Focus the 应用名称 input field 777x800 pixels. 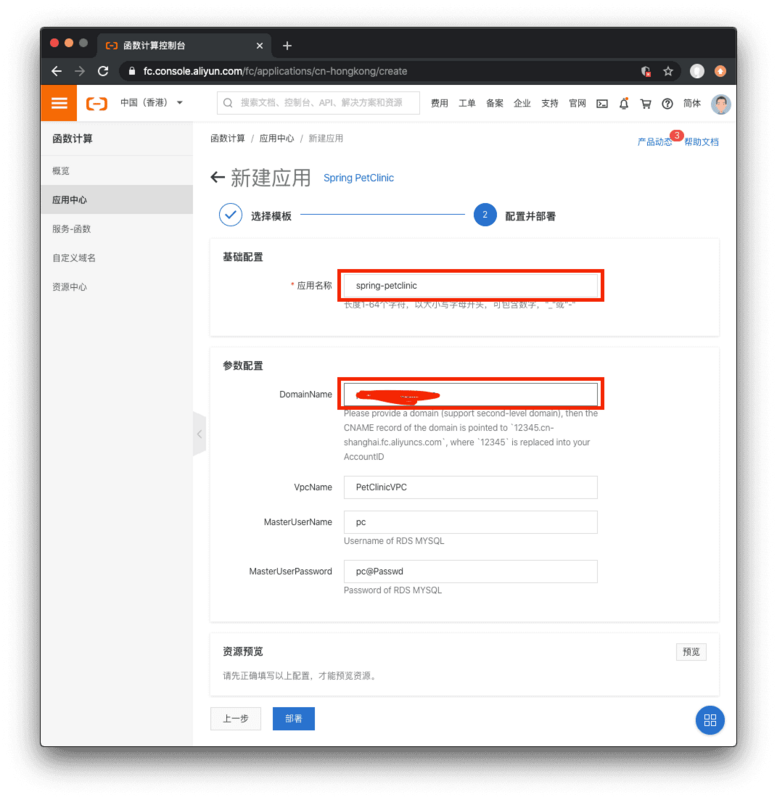click(x=470, y=286)
